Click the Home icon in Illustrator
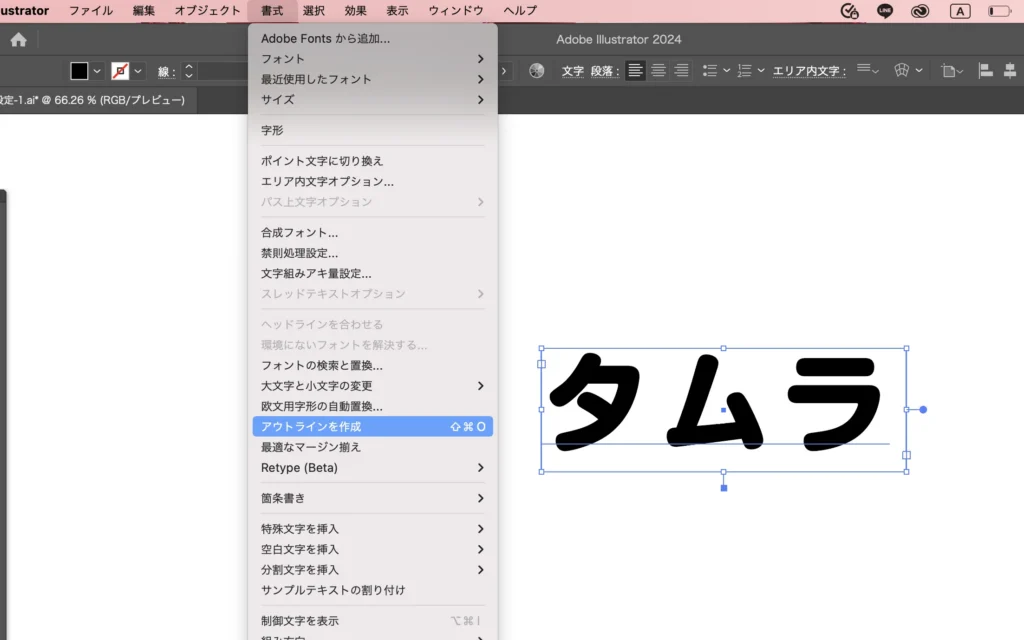 [x=18, y=40]
